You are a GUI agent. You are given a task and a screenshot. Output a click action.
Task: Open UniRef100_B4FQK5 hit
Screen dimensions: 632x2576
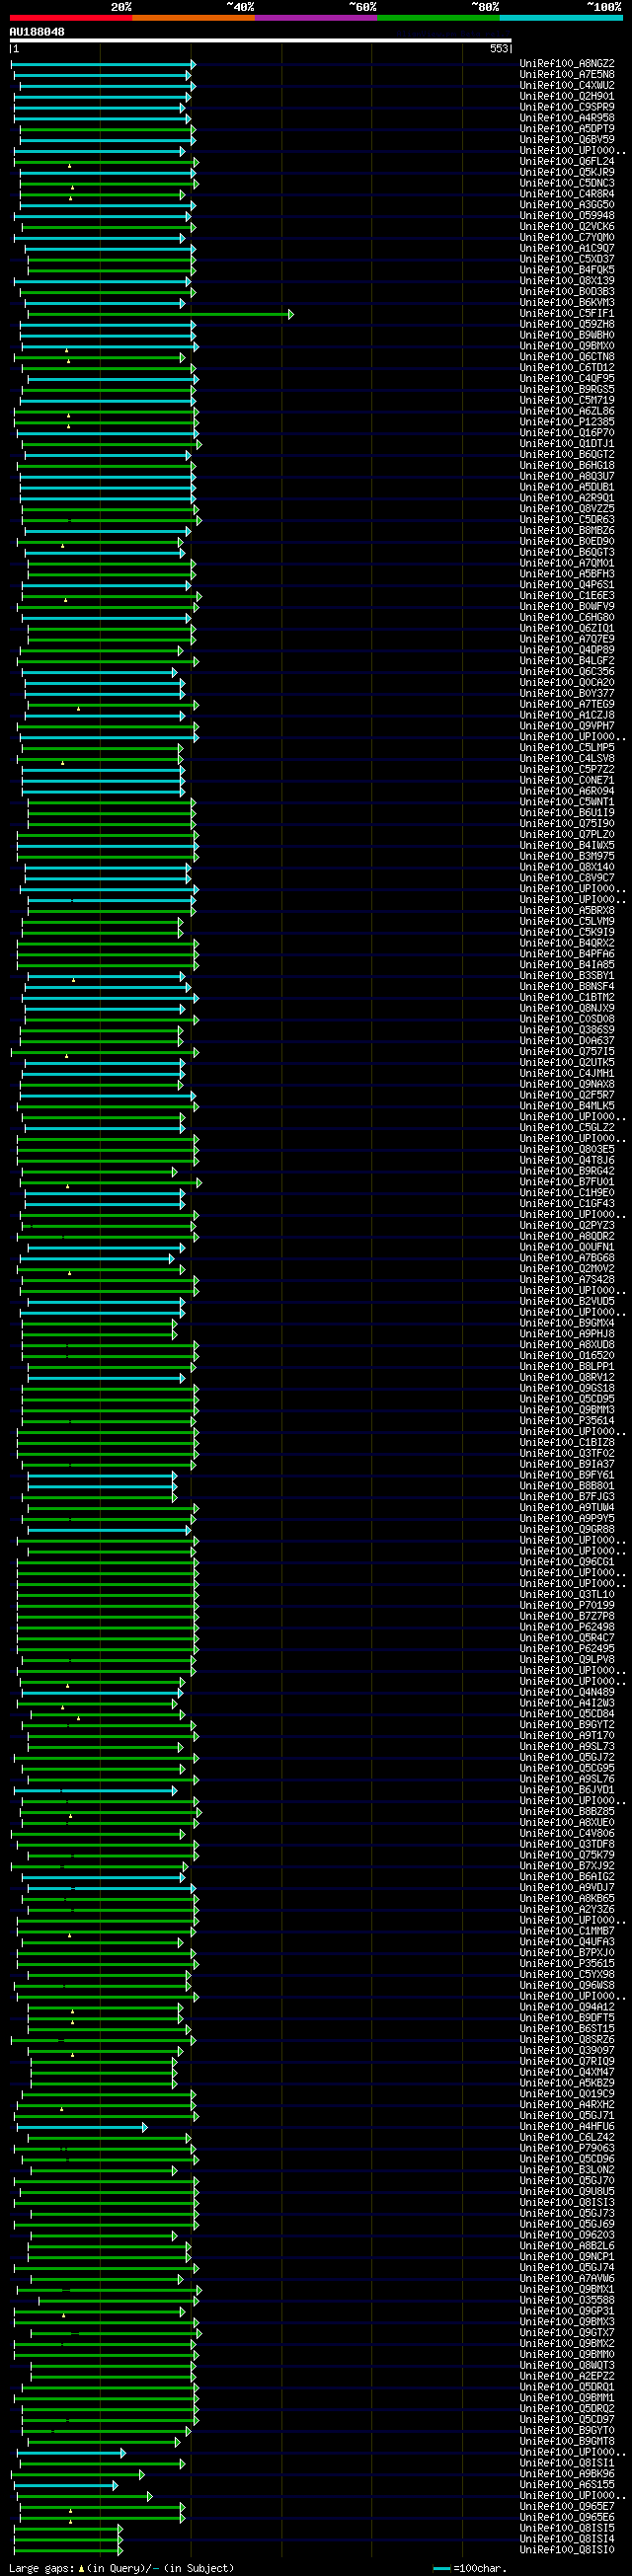pyautogui.click(x=567, y=270)
